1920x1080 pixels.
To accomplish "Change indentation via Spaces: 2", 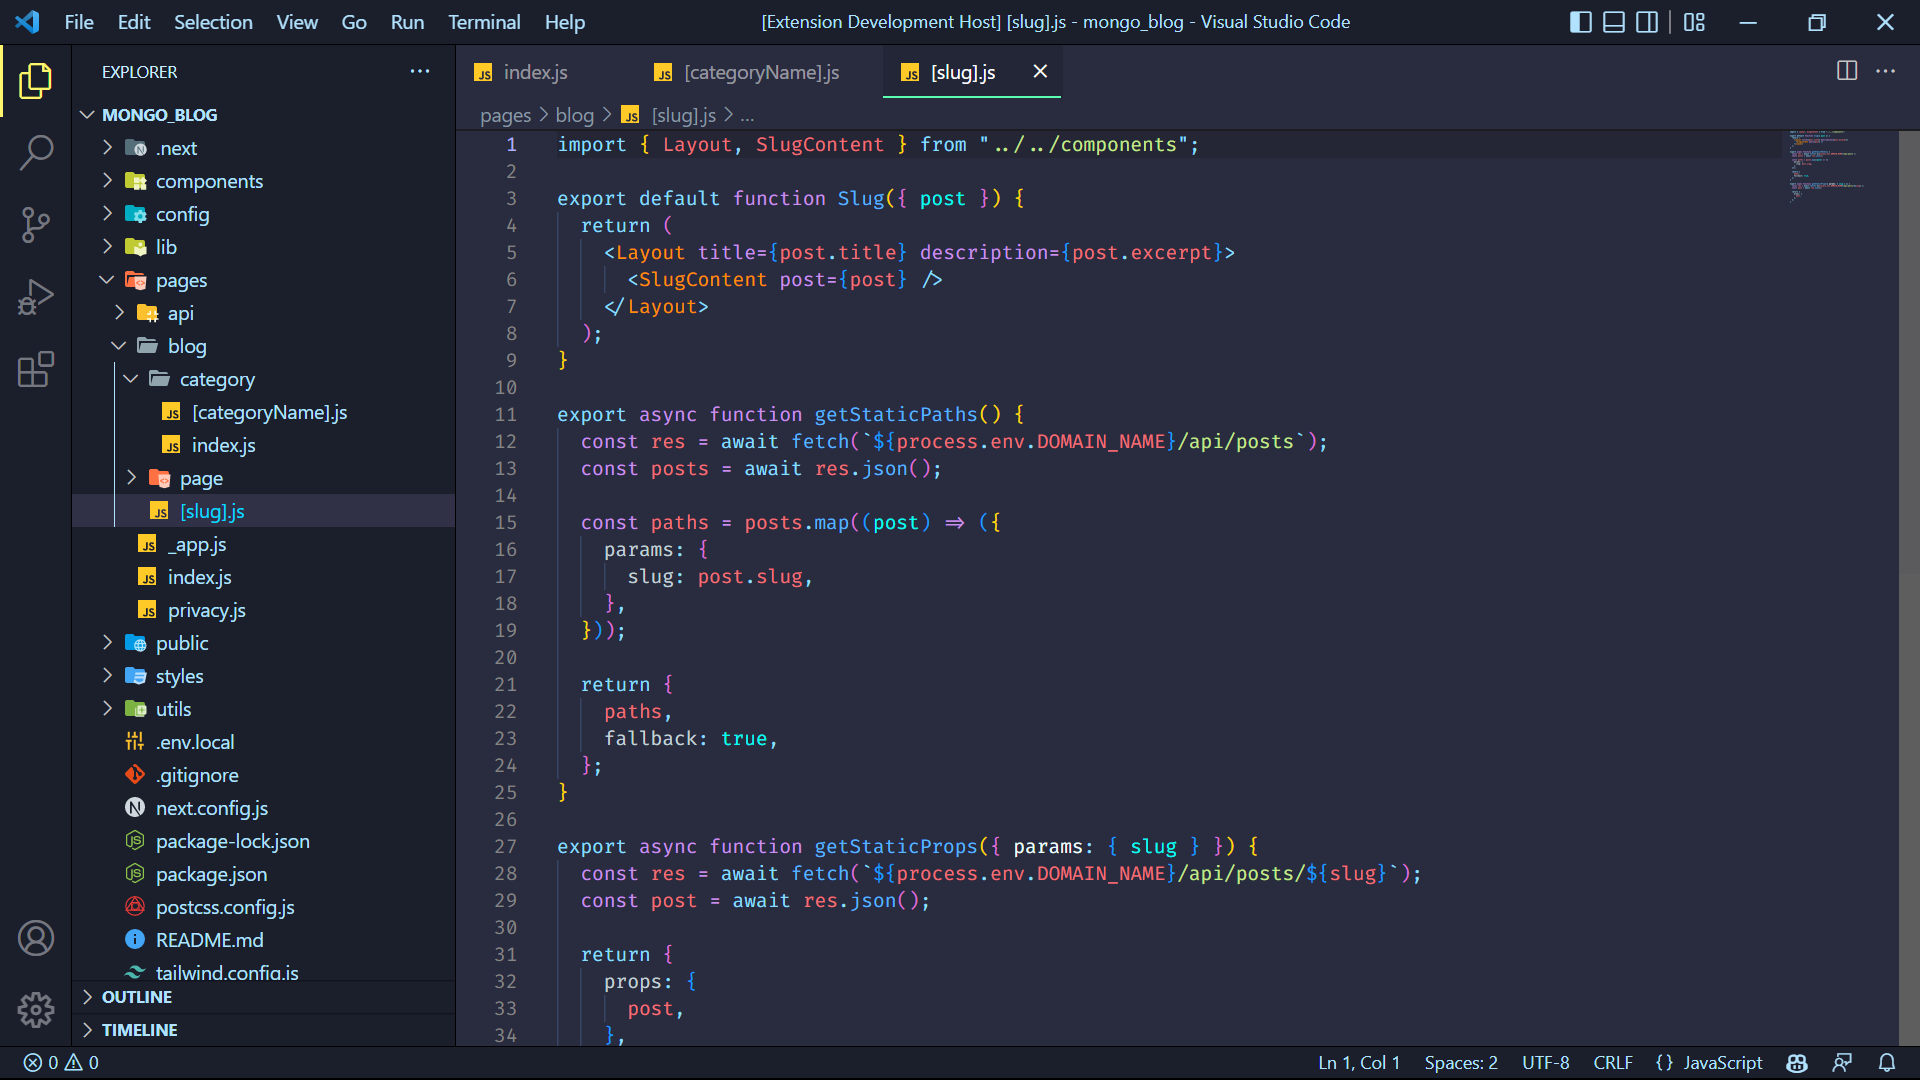I will pyautogui.click(x=1461, y=1063).
